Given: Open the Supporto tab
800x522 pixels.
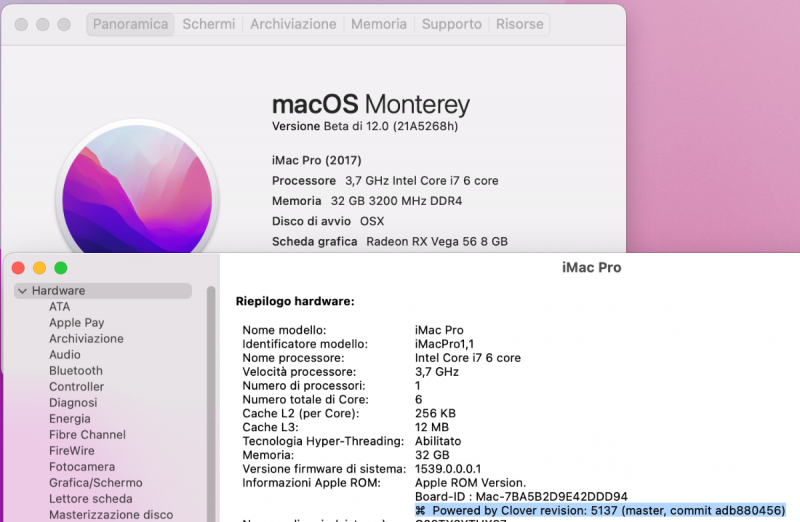Looking at the screenshot, I should pos(452,24).
